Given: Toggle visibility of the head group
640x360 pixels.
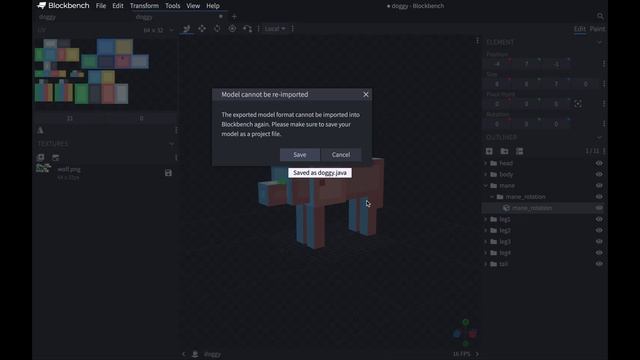Looking at the screenshot, I should (599, 163).
